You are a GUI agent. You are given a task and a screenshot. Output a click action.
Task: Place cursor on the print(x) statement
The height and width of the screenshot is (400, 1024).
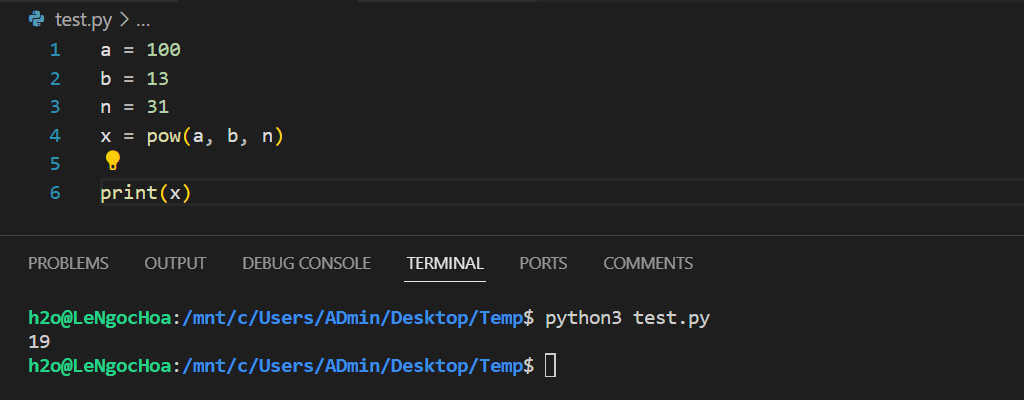coord(145,193)
